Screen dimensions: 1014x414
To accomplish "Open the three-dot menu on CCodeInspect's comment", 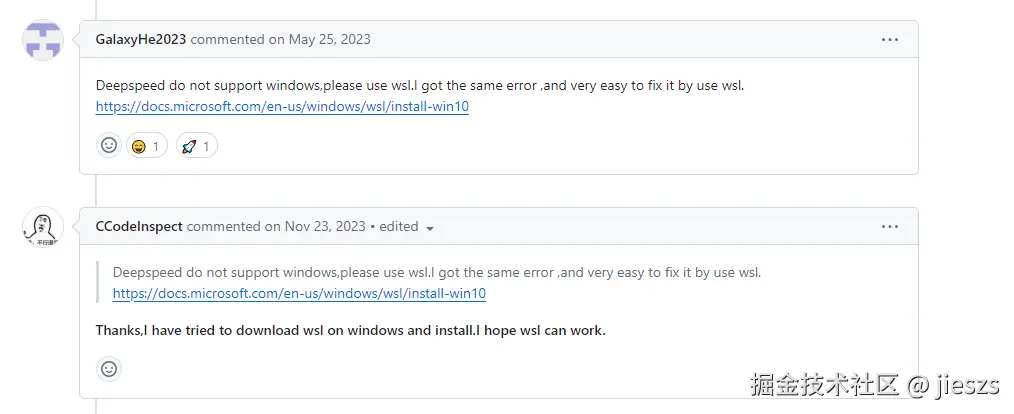I will pos(889,227).
